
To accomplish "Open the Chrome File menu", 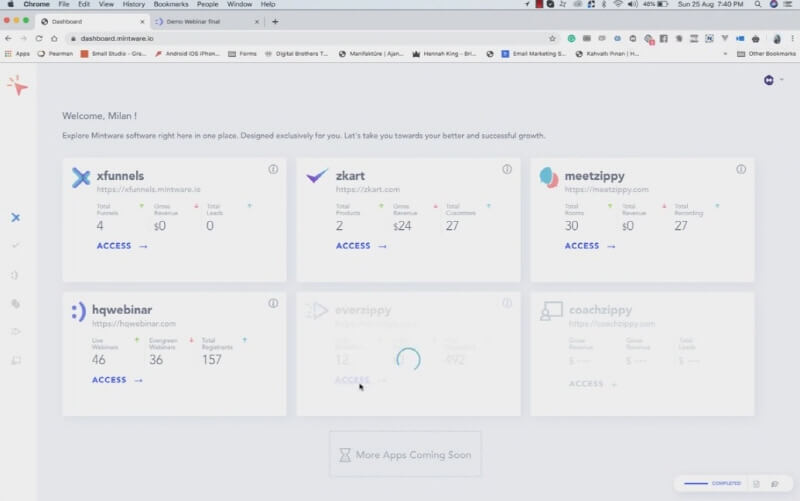I will pyautogui.click(x=64, y=4).
